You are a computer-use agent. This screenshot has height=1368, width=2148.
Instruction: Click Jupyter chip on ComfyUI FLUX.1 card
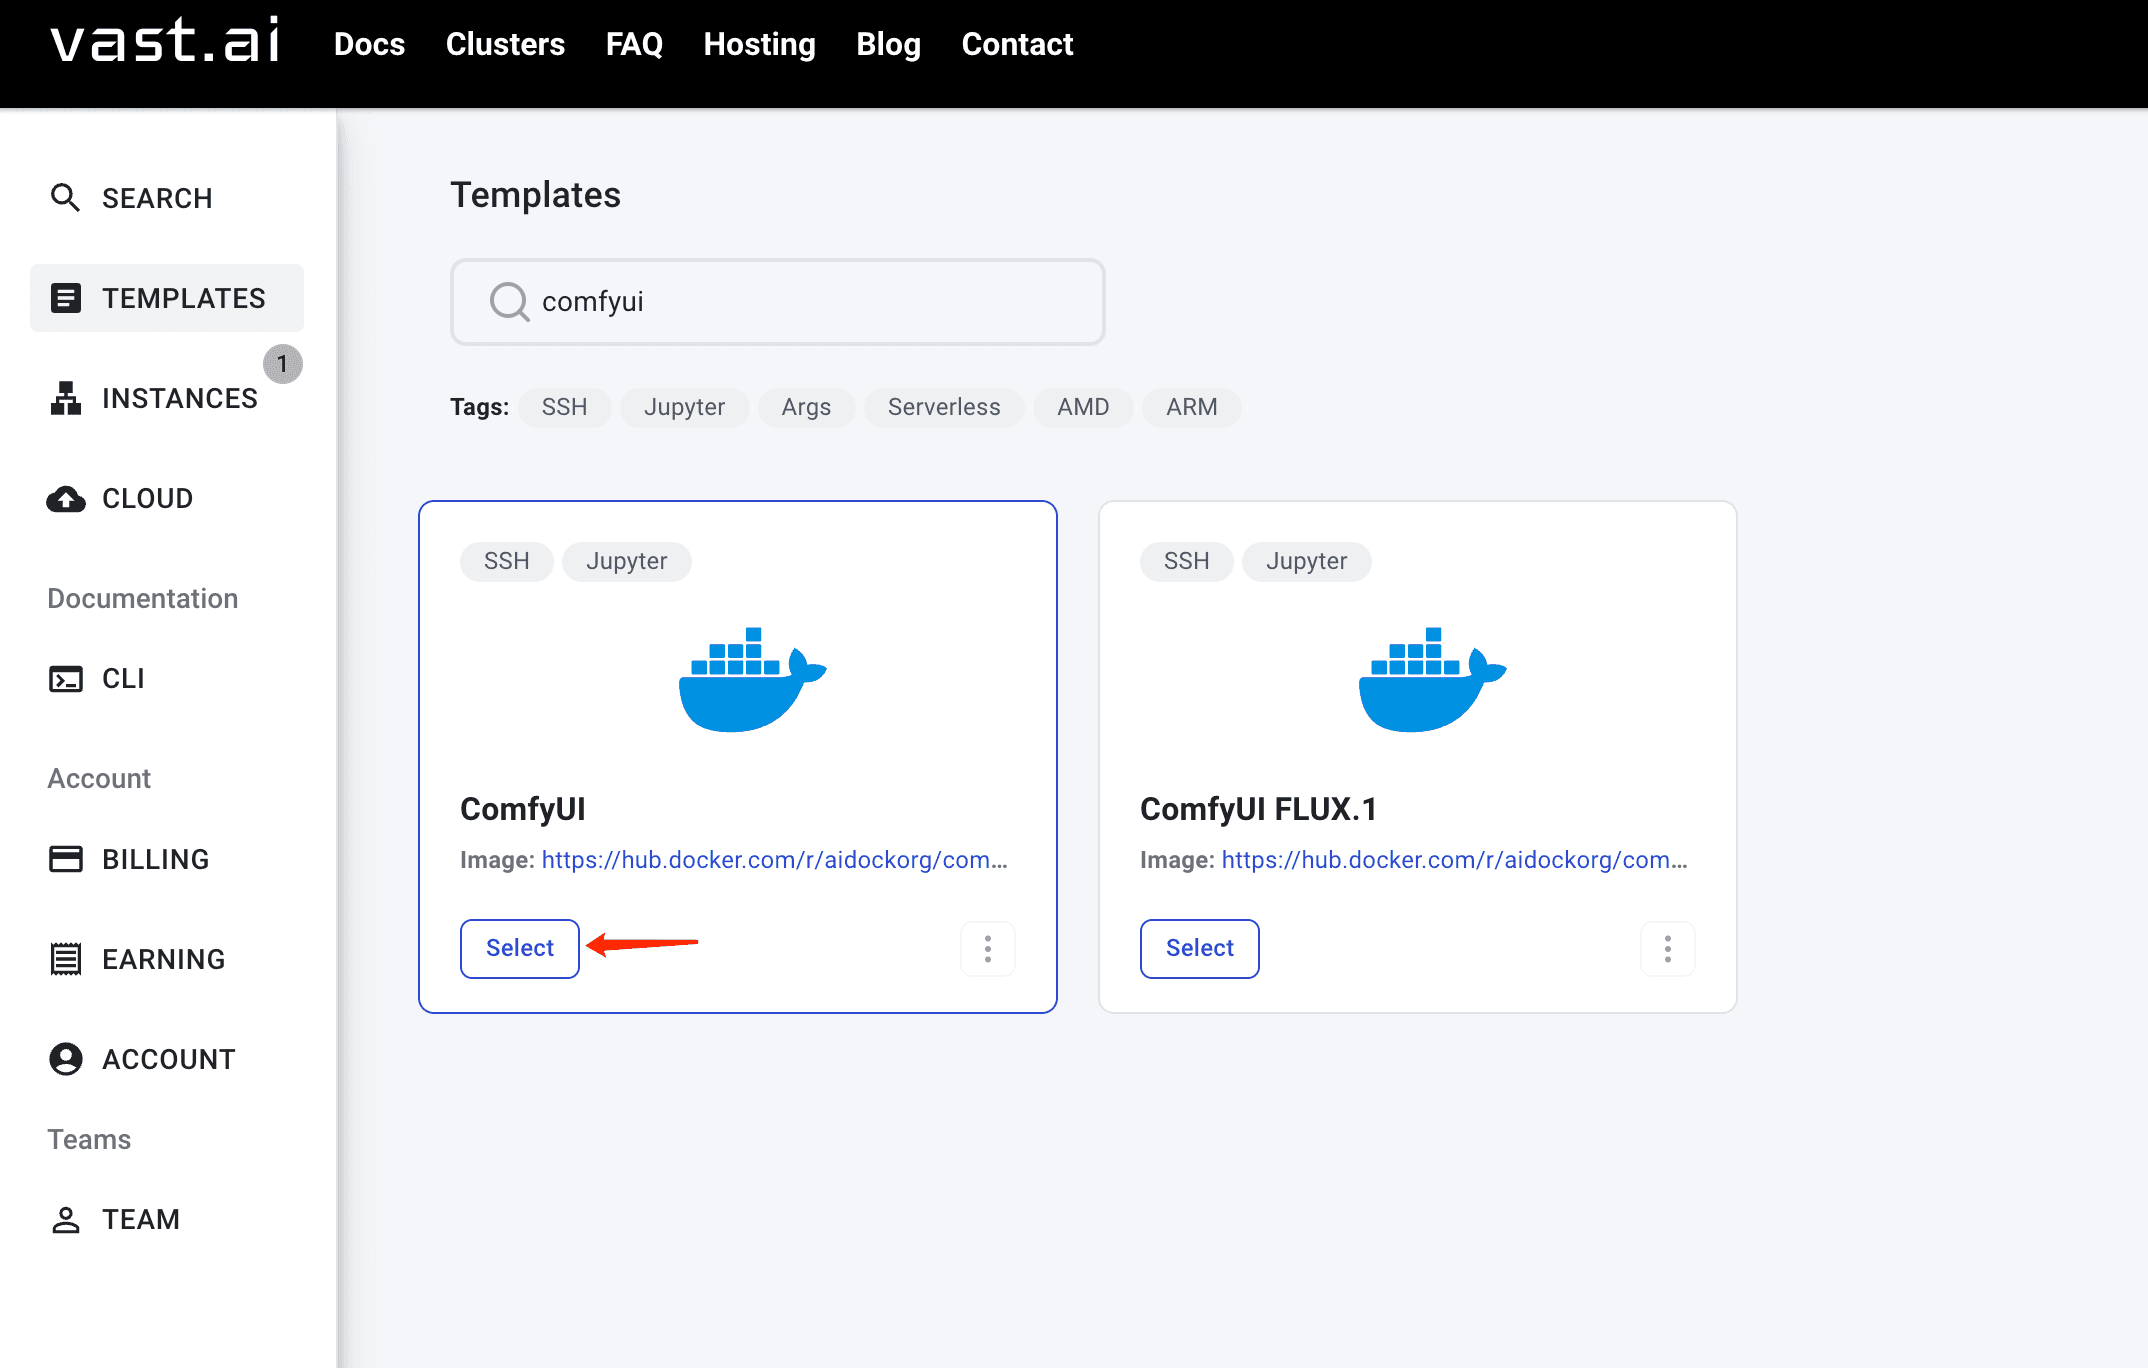1306,561
